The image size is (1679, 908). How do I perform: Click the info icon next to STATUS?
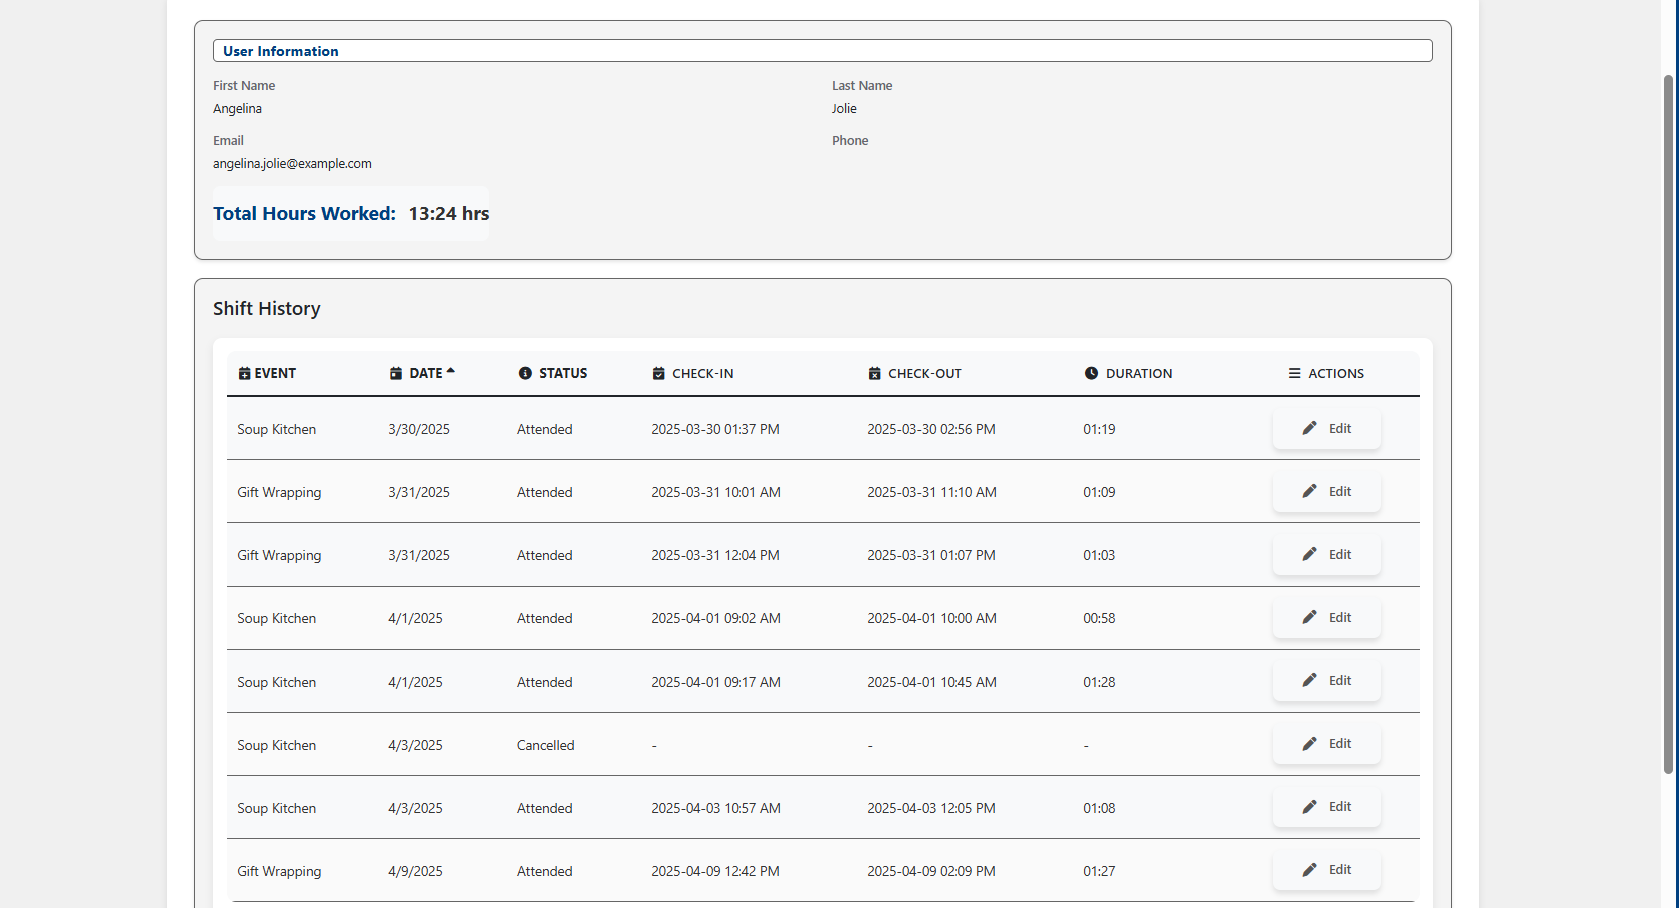click(526, 373)
